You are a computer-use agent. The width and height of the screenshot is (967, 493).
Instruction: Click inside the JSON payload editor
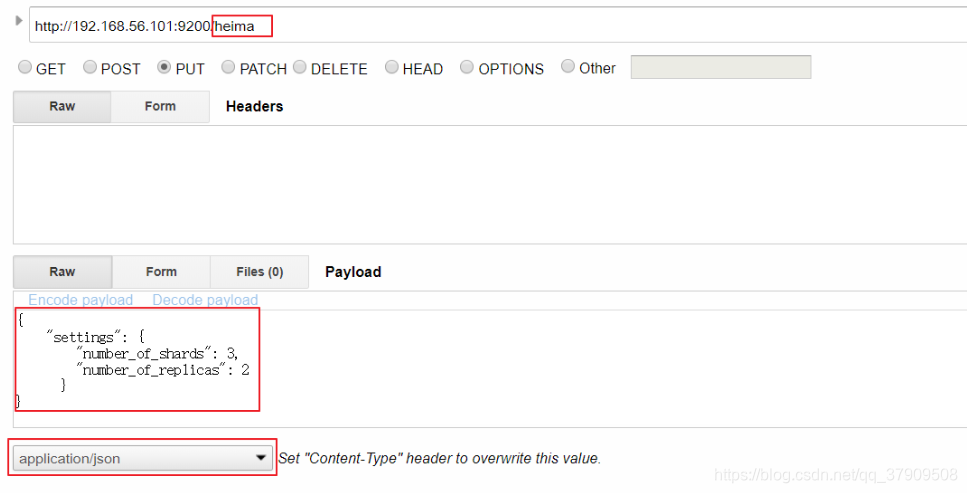[x=490, y=368]
